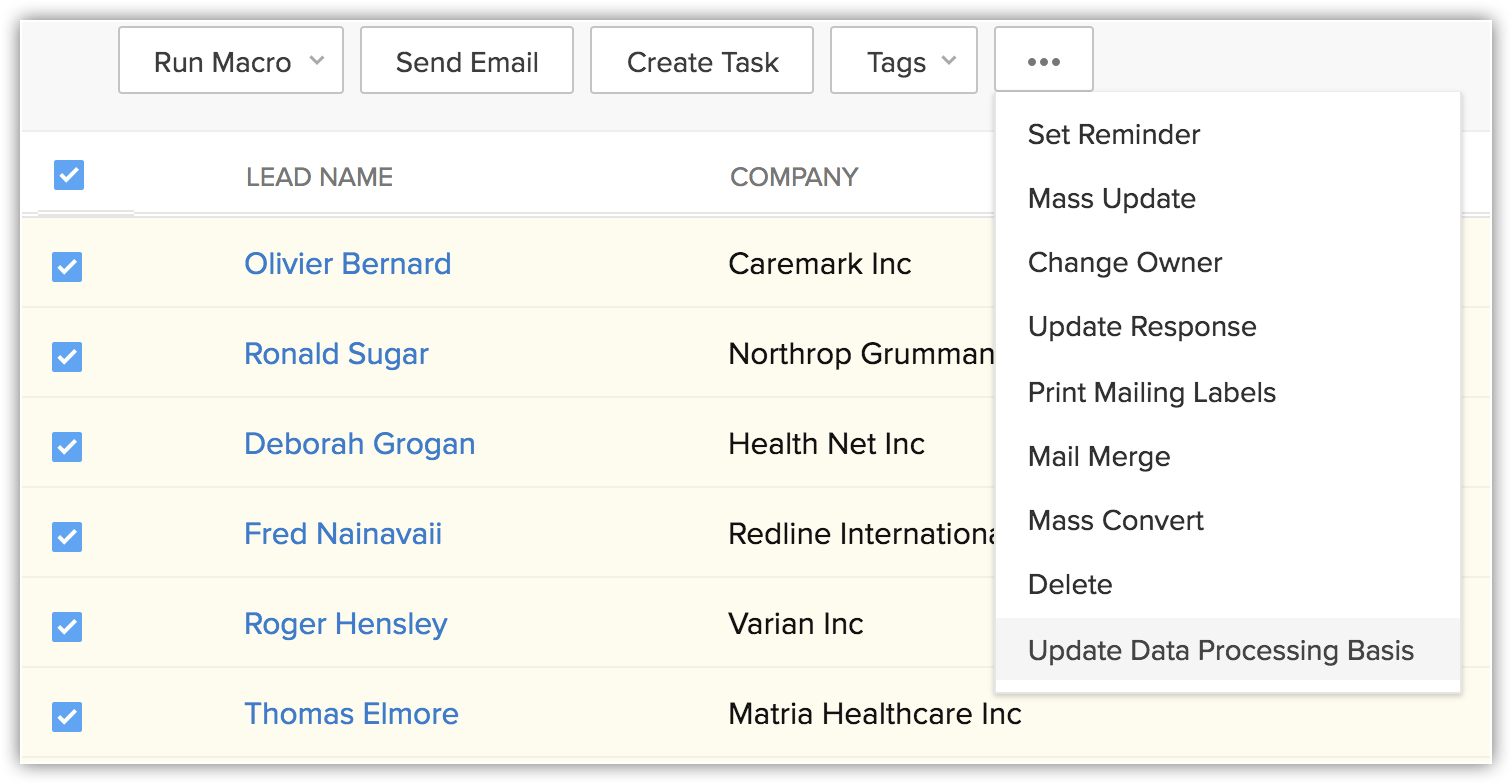Open the Run Macro dropdown
This screenshot has height=784, width=1512.
[230, 61]
